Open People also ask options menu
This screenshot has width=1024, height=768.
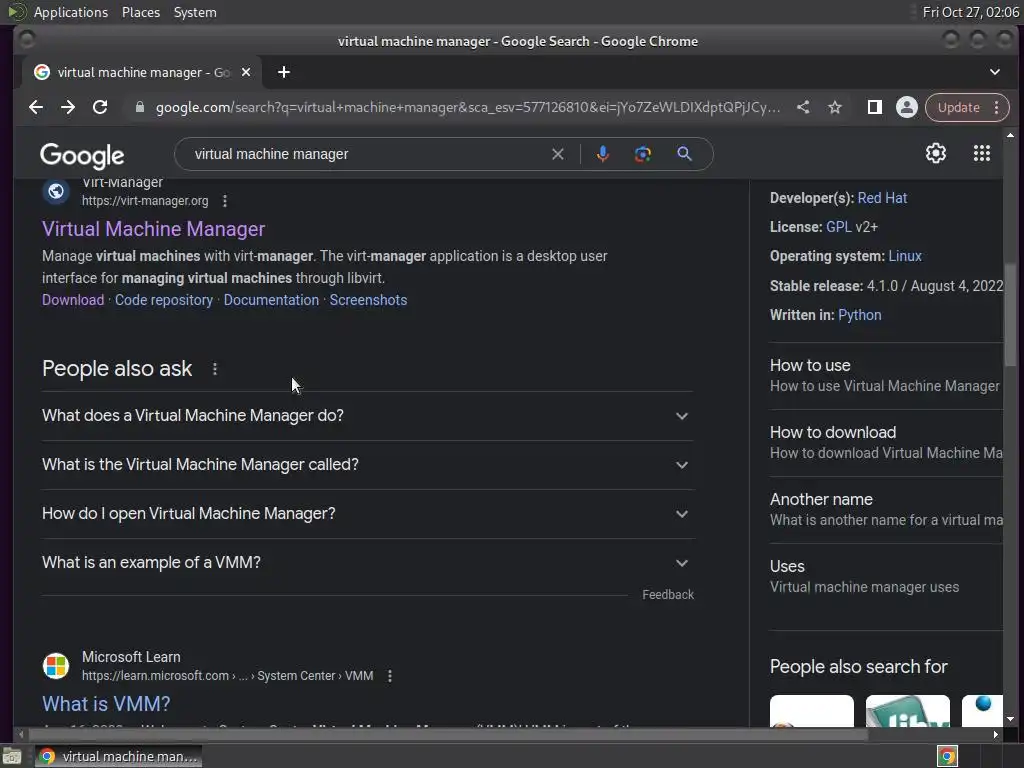tap(215, 369)
